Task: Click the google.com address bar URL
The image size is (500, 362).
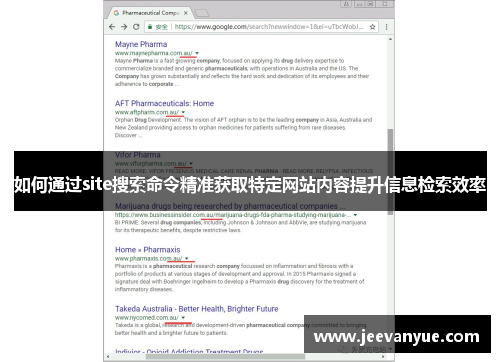Action: [269, 27]
